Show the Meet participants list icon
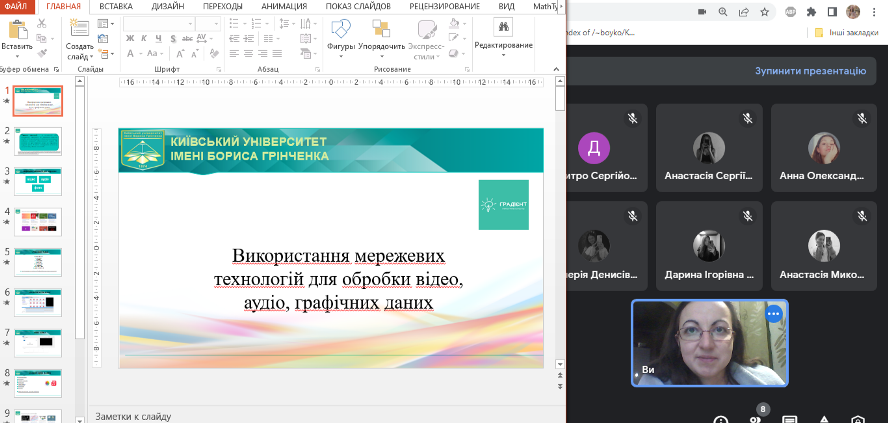The image size is (888, 423). pyautogui.click(x=756, y=418)
